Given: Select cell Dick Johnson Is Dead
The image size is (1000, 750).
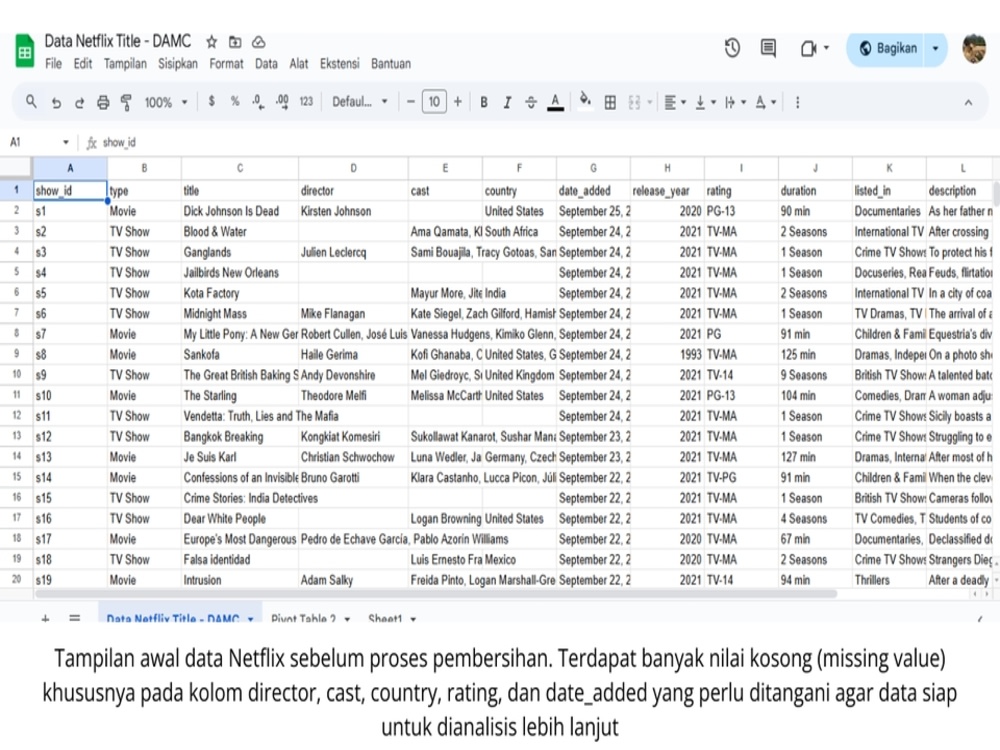Looking at the screenshot, I should point(240,211).
